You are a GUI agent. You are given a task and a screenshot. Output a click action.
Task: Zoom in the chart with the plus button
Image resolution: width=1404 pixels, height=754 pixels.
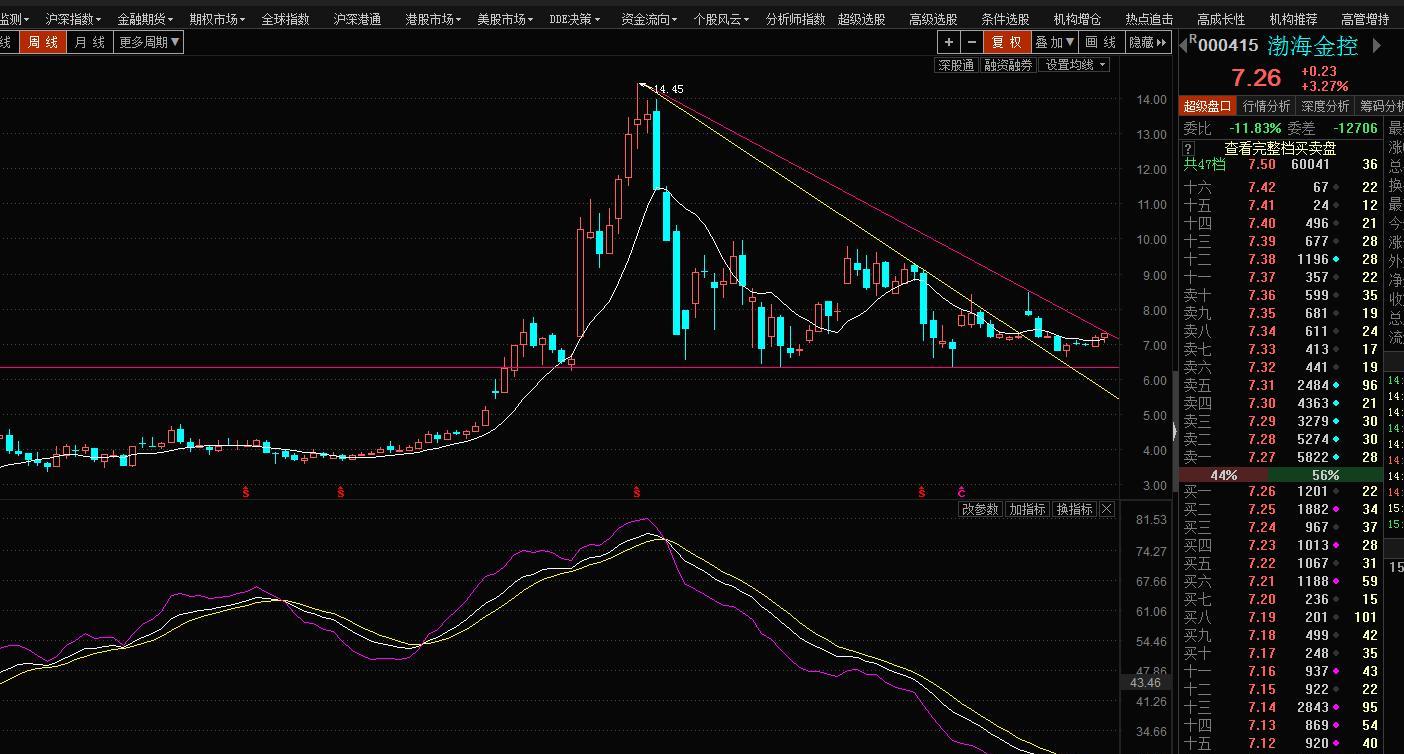point(949,42)
